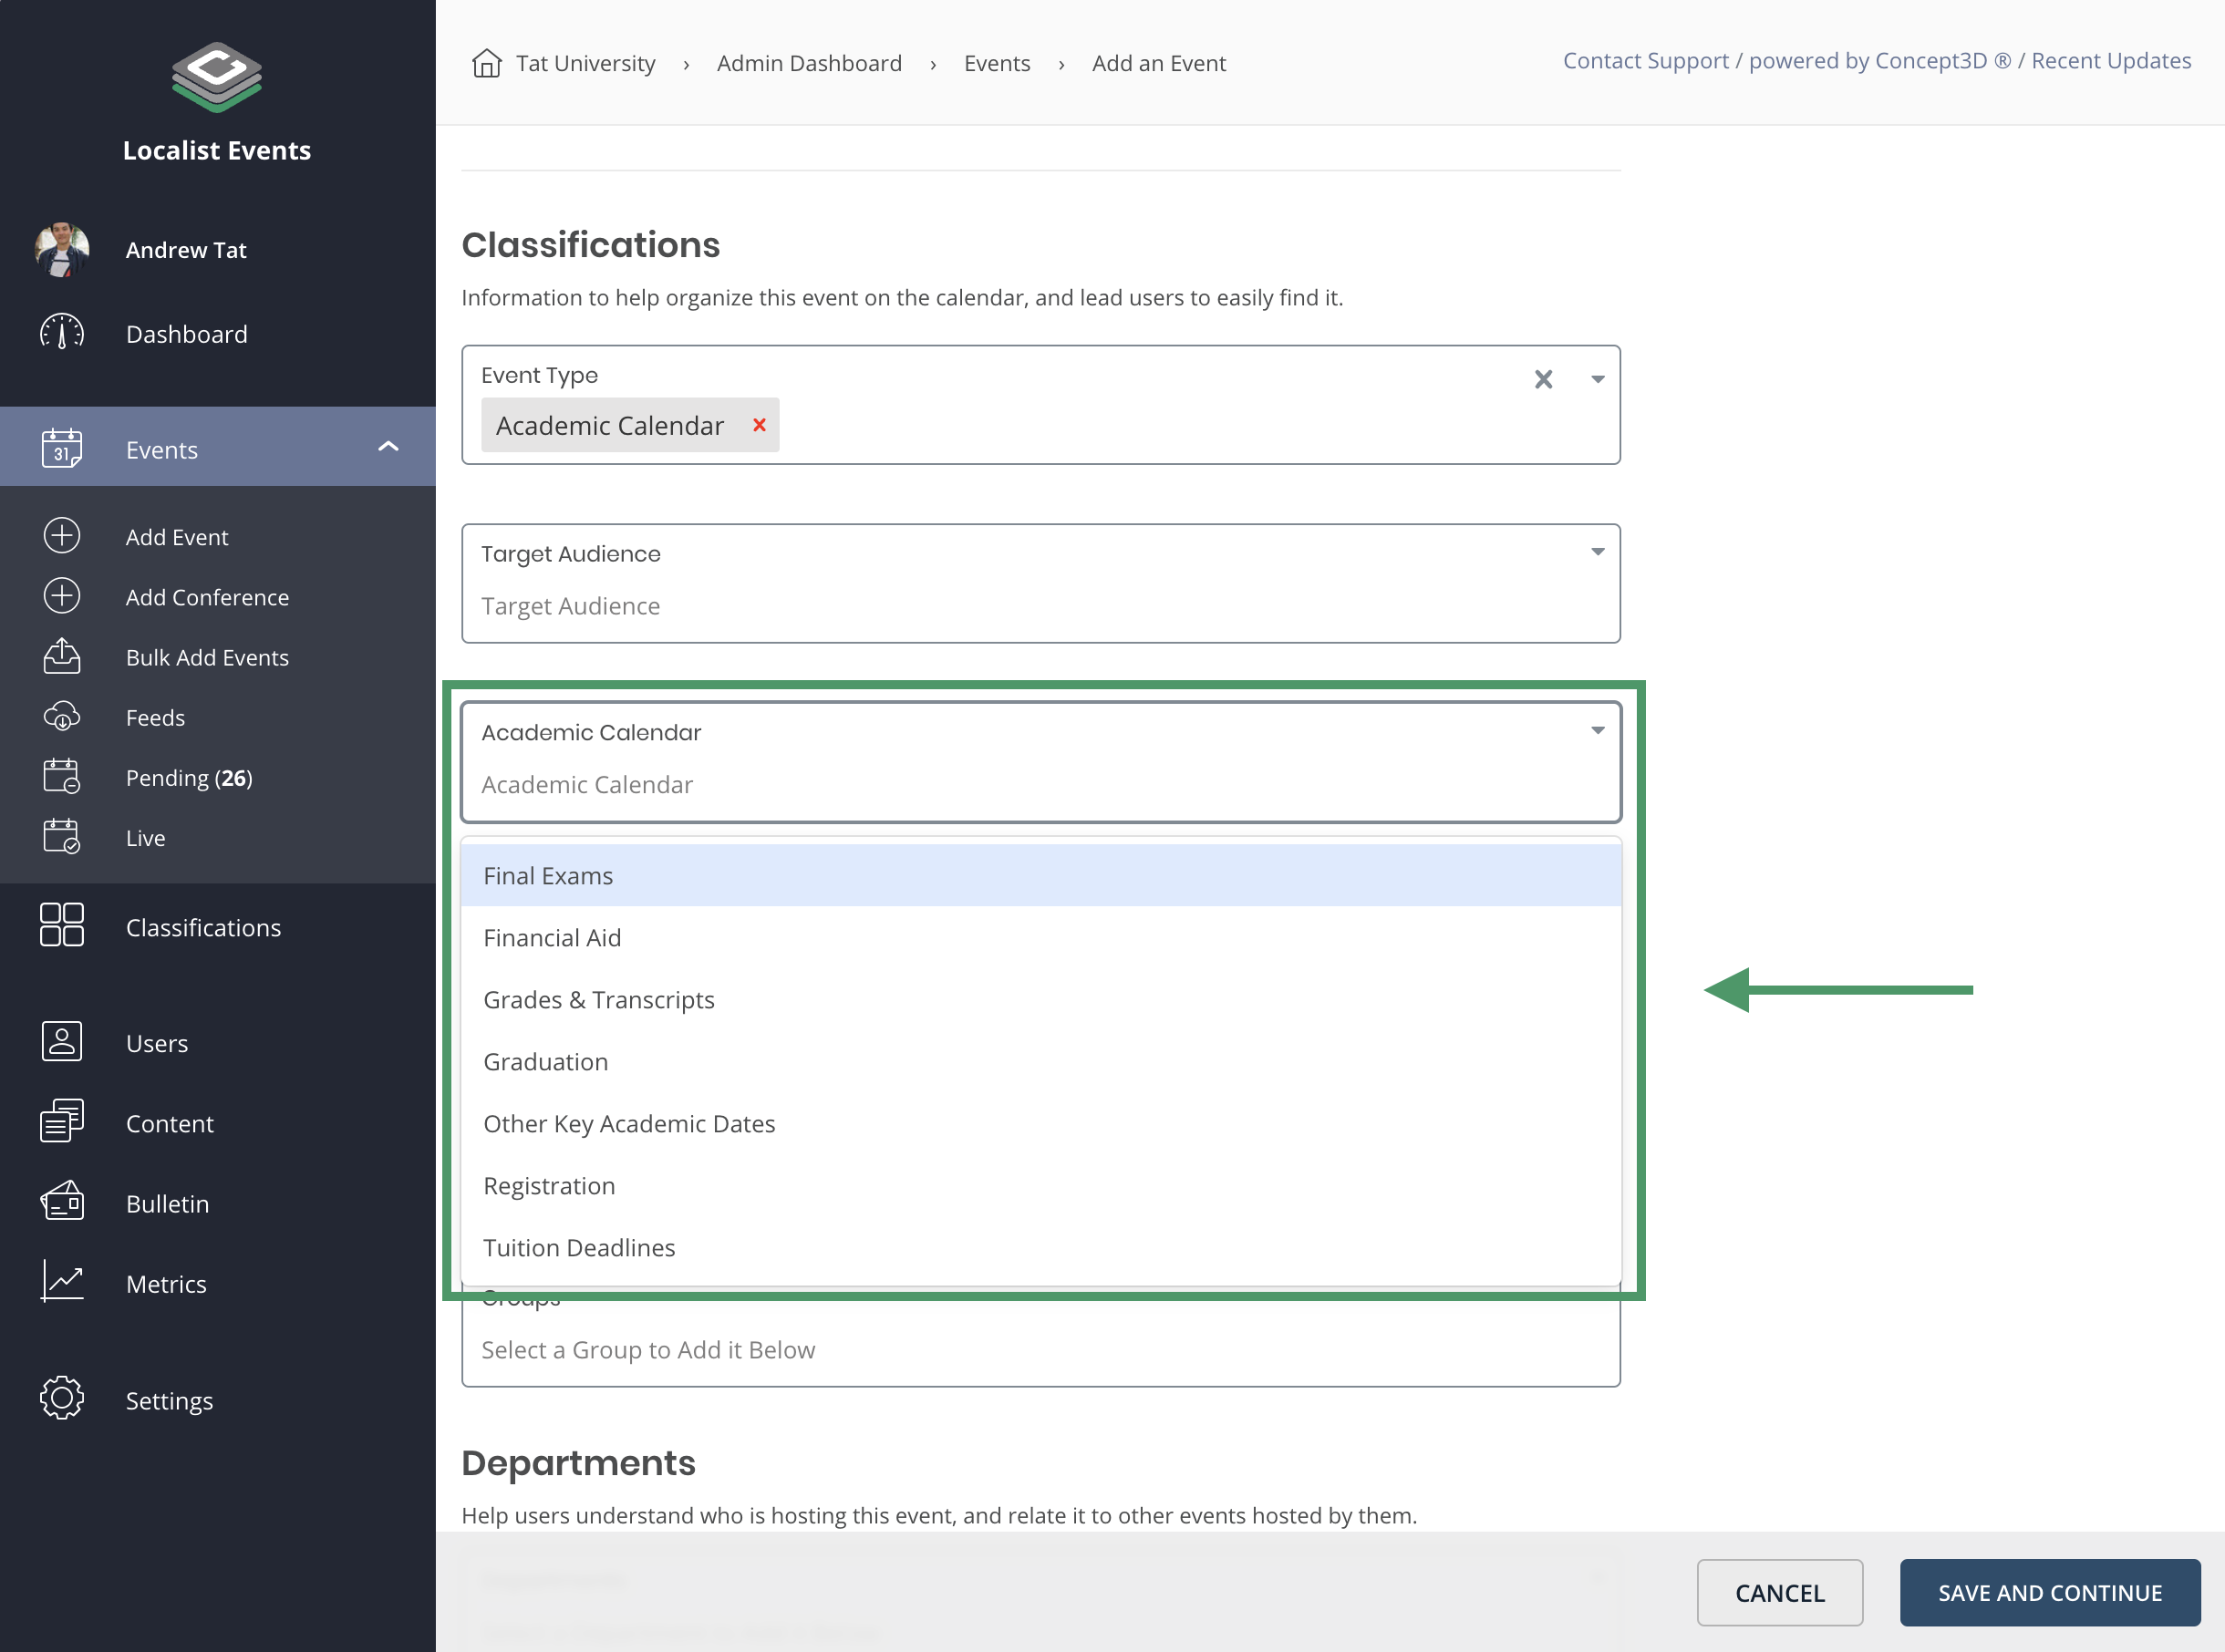2225x1652 pixels.
Task: Click the Metrics chart icon
Action: [x=62, y=1281]
